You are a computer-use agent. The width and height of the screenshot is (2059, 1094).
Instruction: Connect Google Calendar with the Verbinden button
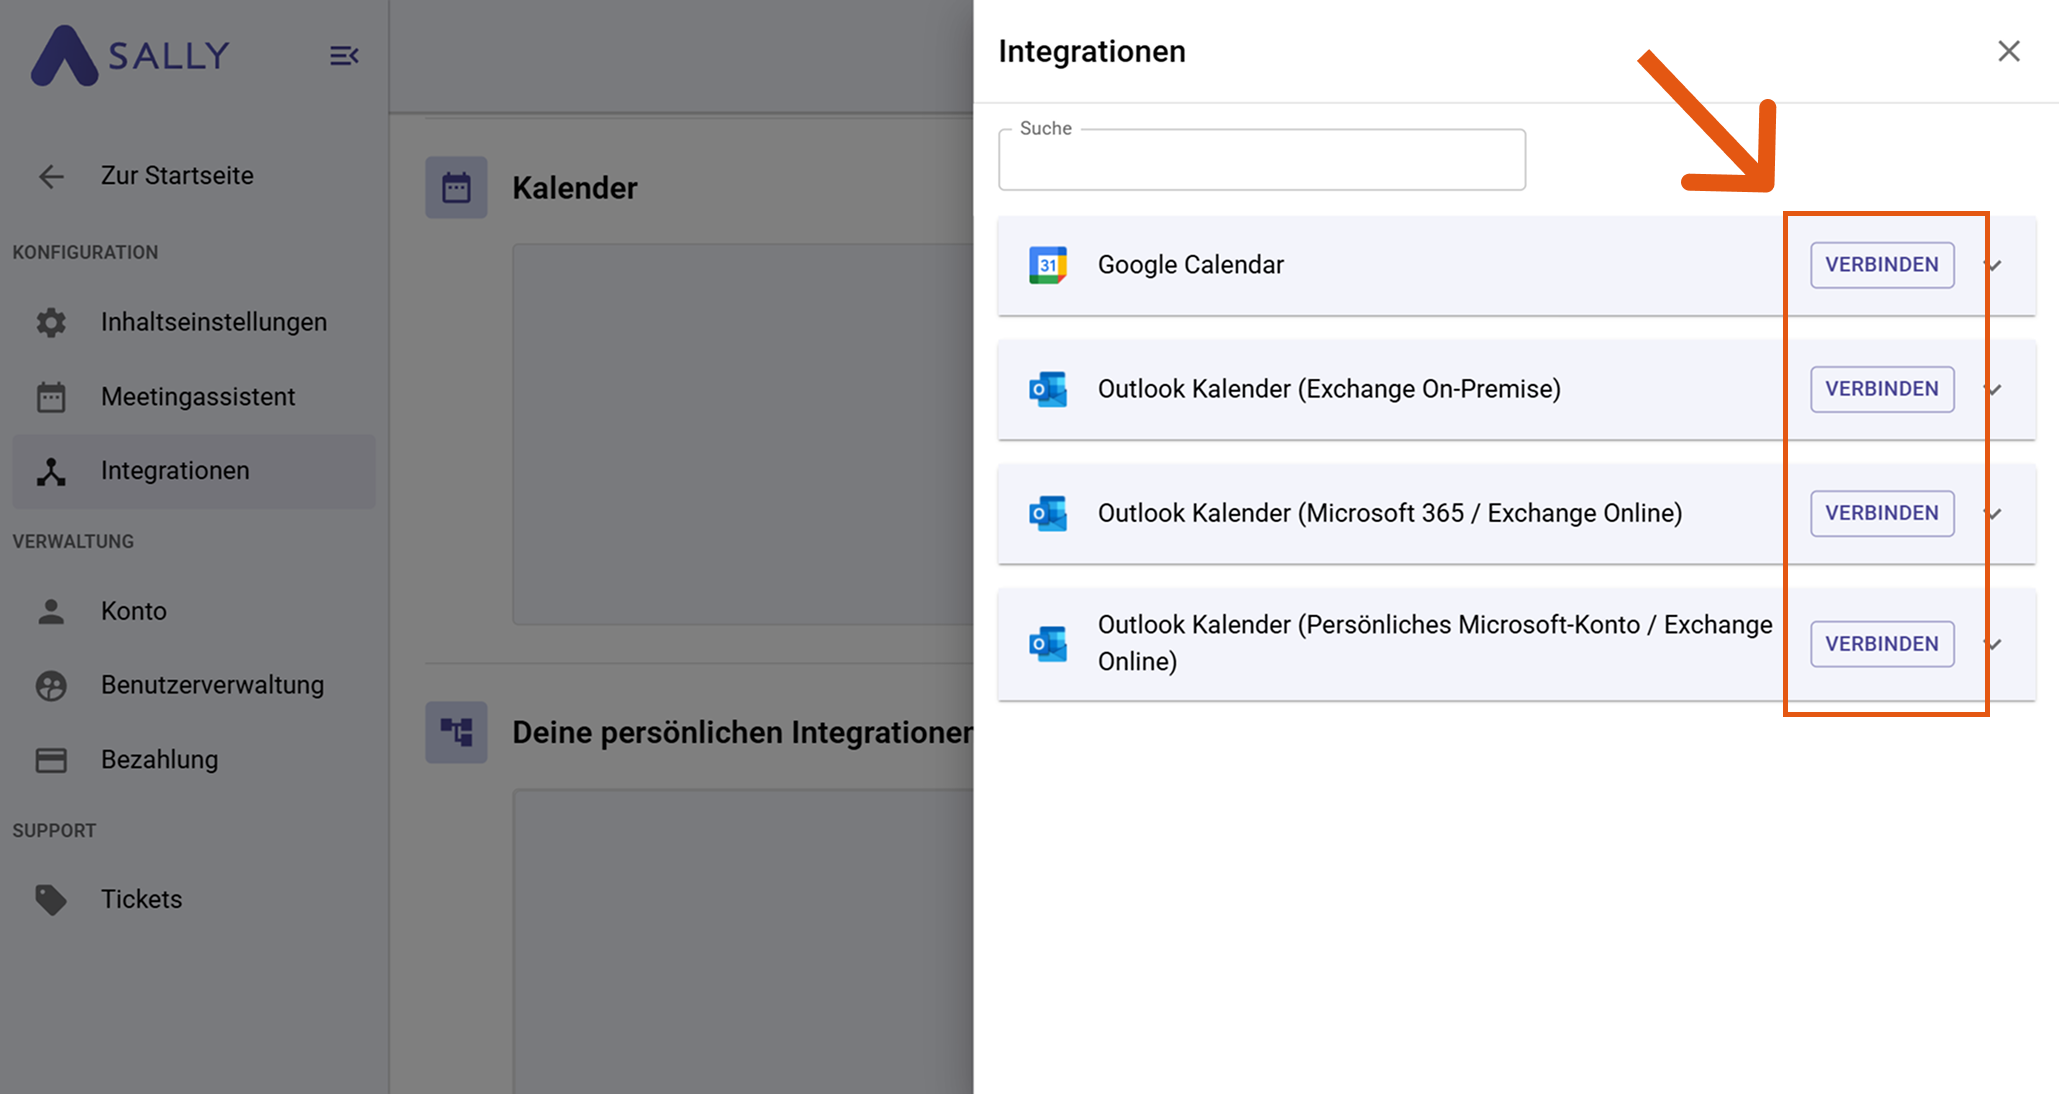(1881, 265)
